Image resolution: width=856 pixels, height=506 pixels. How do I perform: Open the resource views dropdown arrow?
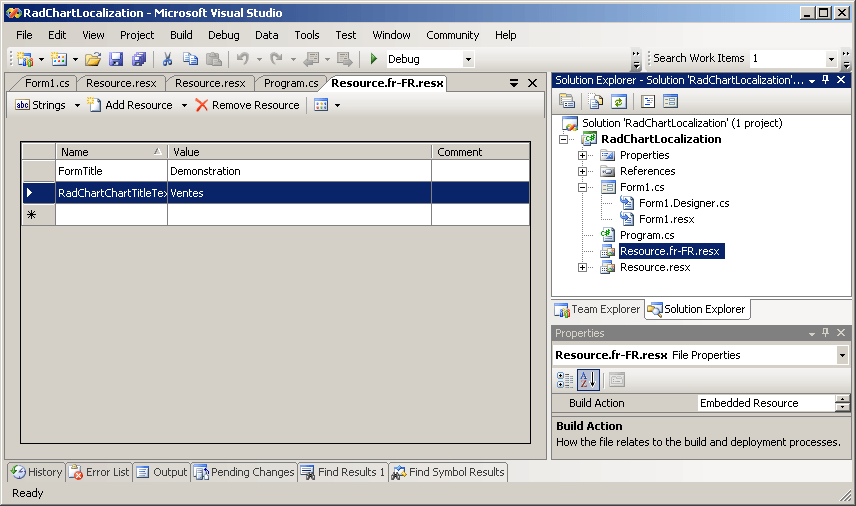337,105
